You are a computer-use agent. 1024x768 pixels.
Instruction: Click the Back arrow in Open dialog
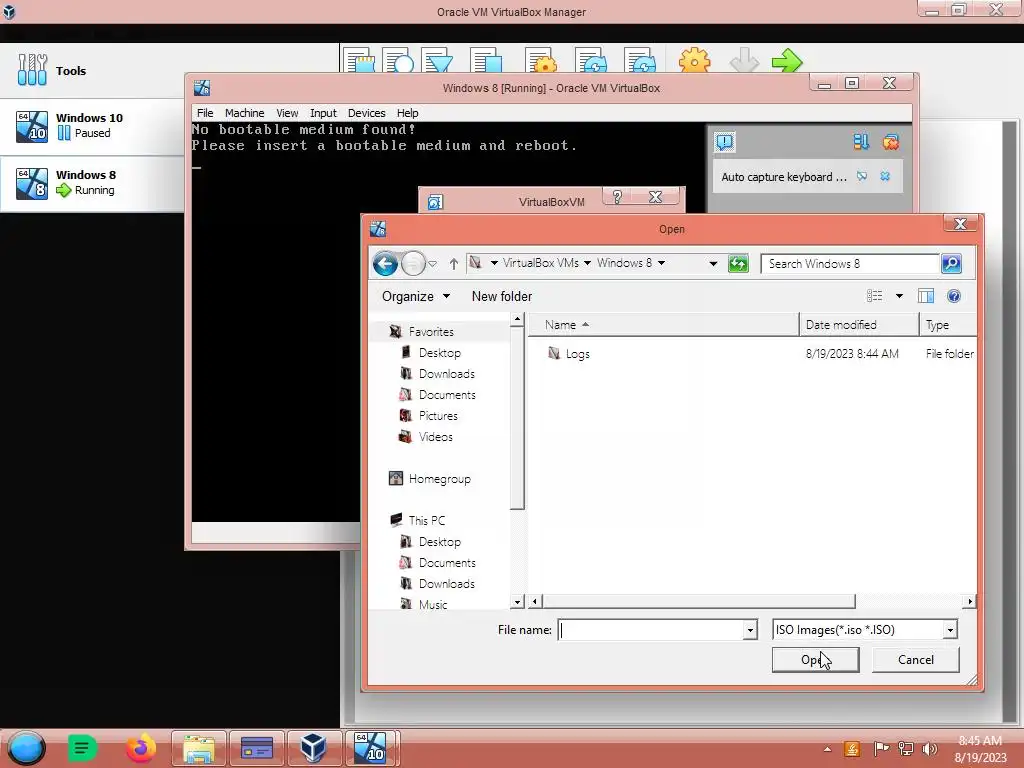385,264
